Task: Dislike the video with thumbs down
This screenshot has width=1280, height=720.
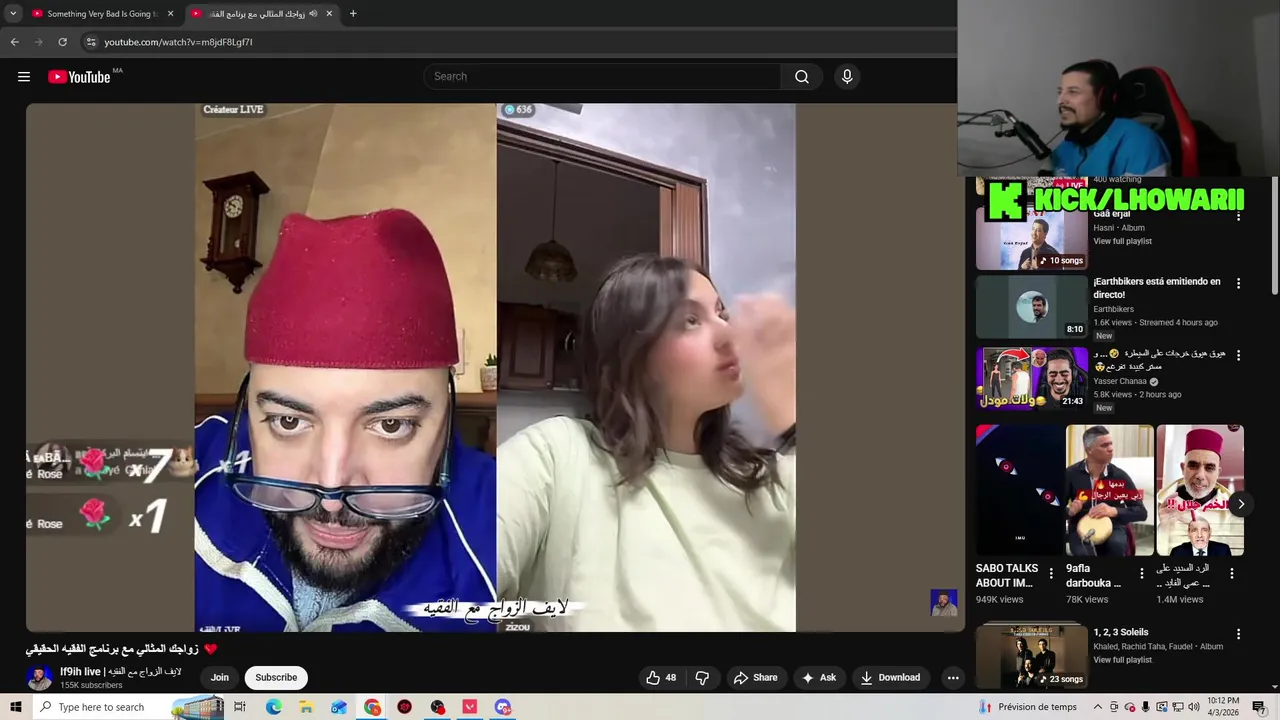Action: point(702,678)
